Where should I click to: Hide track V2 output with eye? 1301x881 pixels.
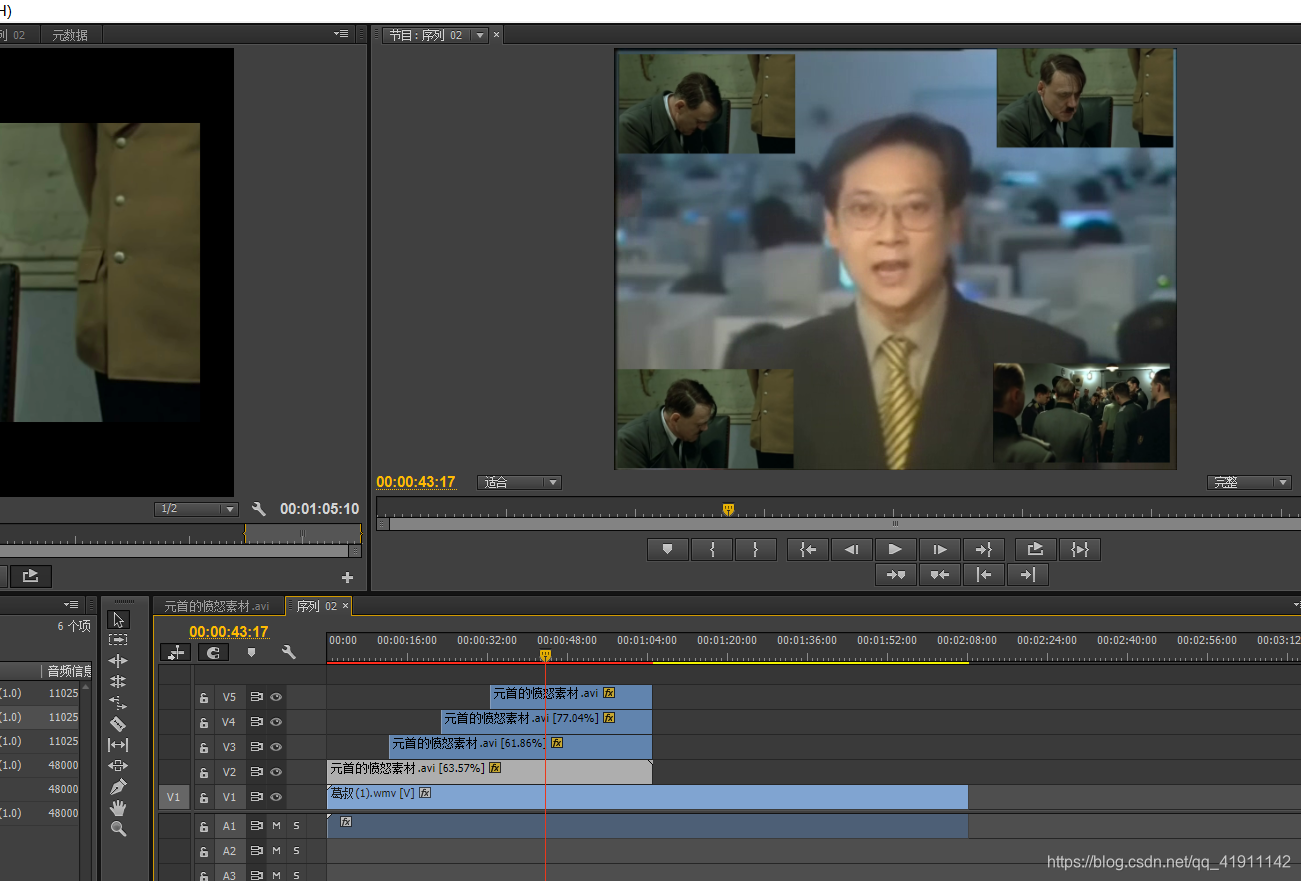[x=276, y=772]
